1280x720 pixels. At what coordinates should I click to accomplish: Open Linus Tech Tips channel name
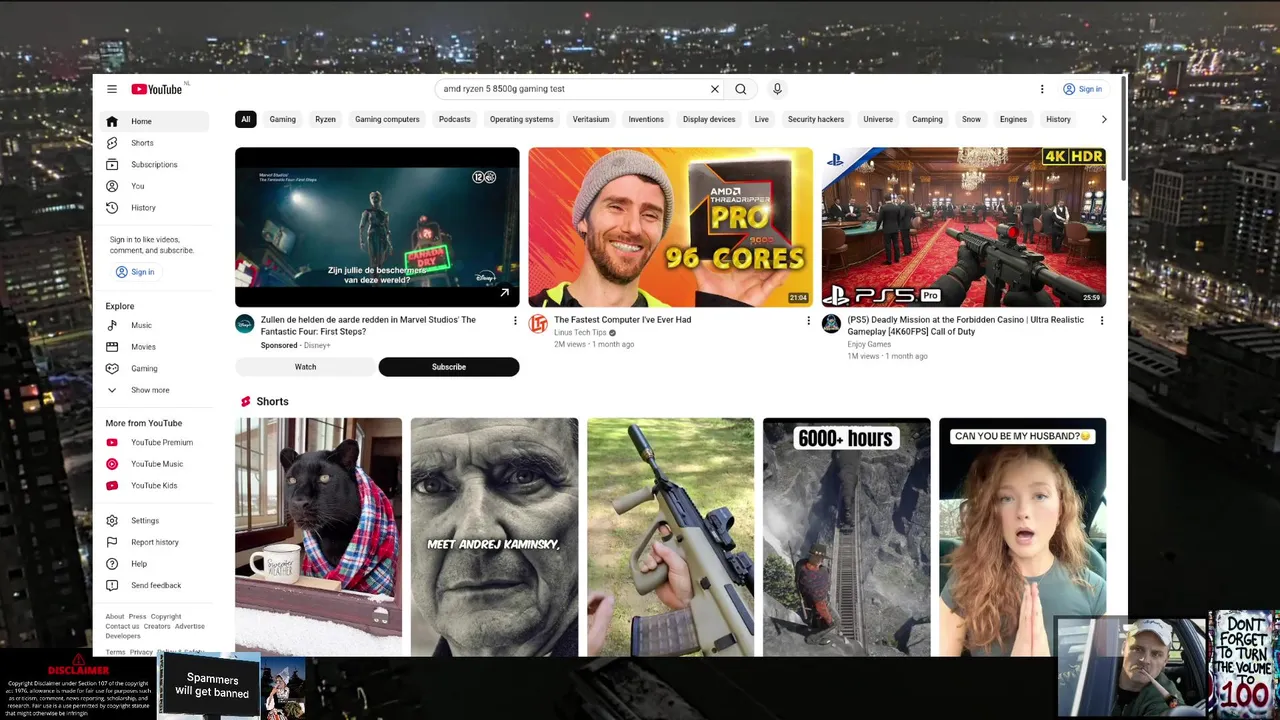click(x=580, y=333)
